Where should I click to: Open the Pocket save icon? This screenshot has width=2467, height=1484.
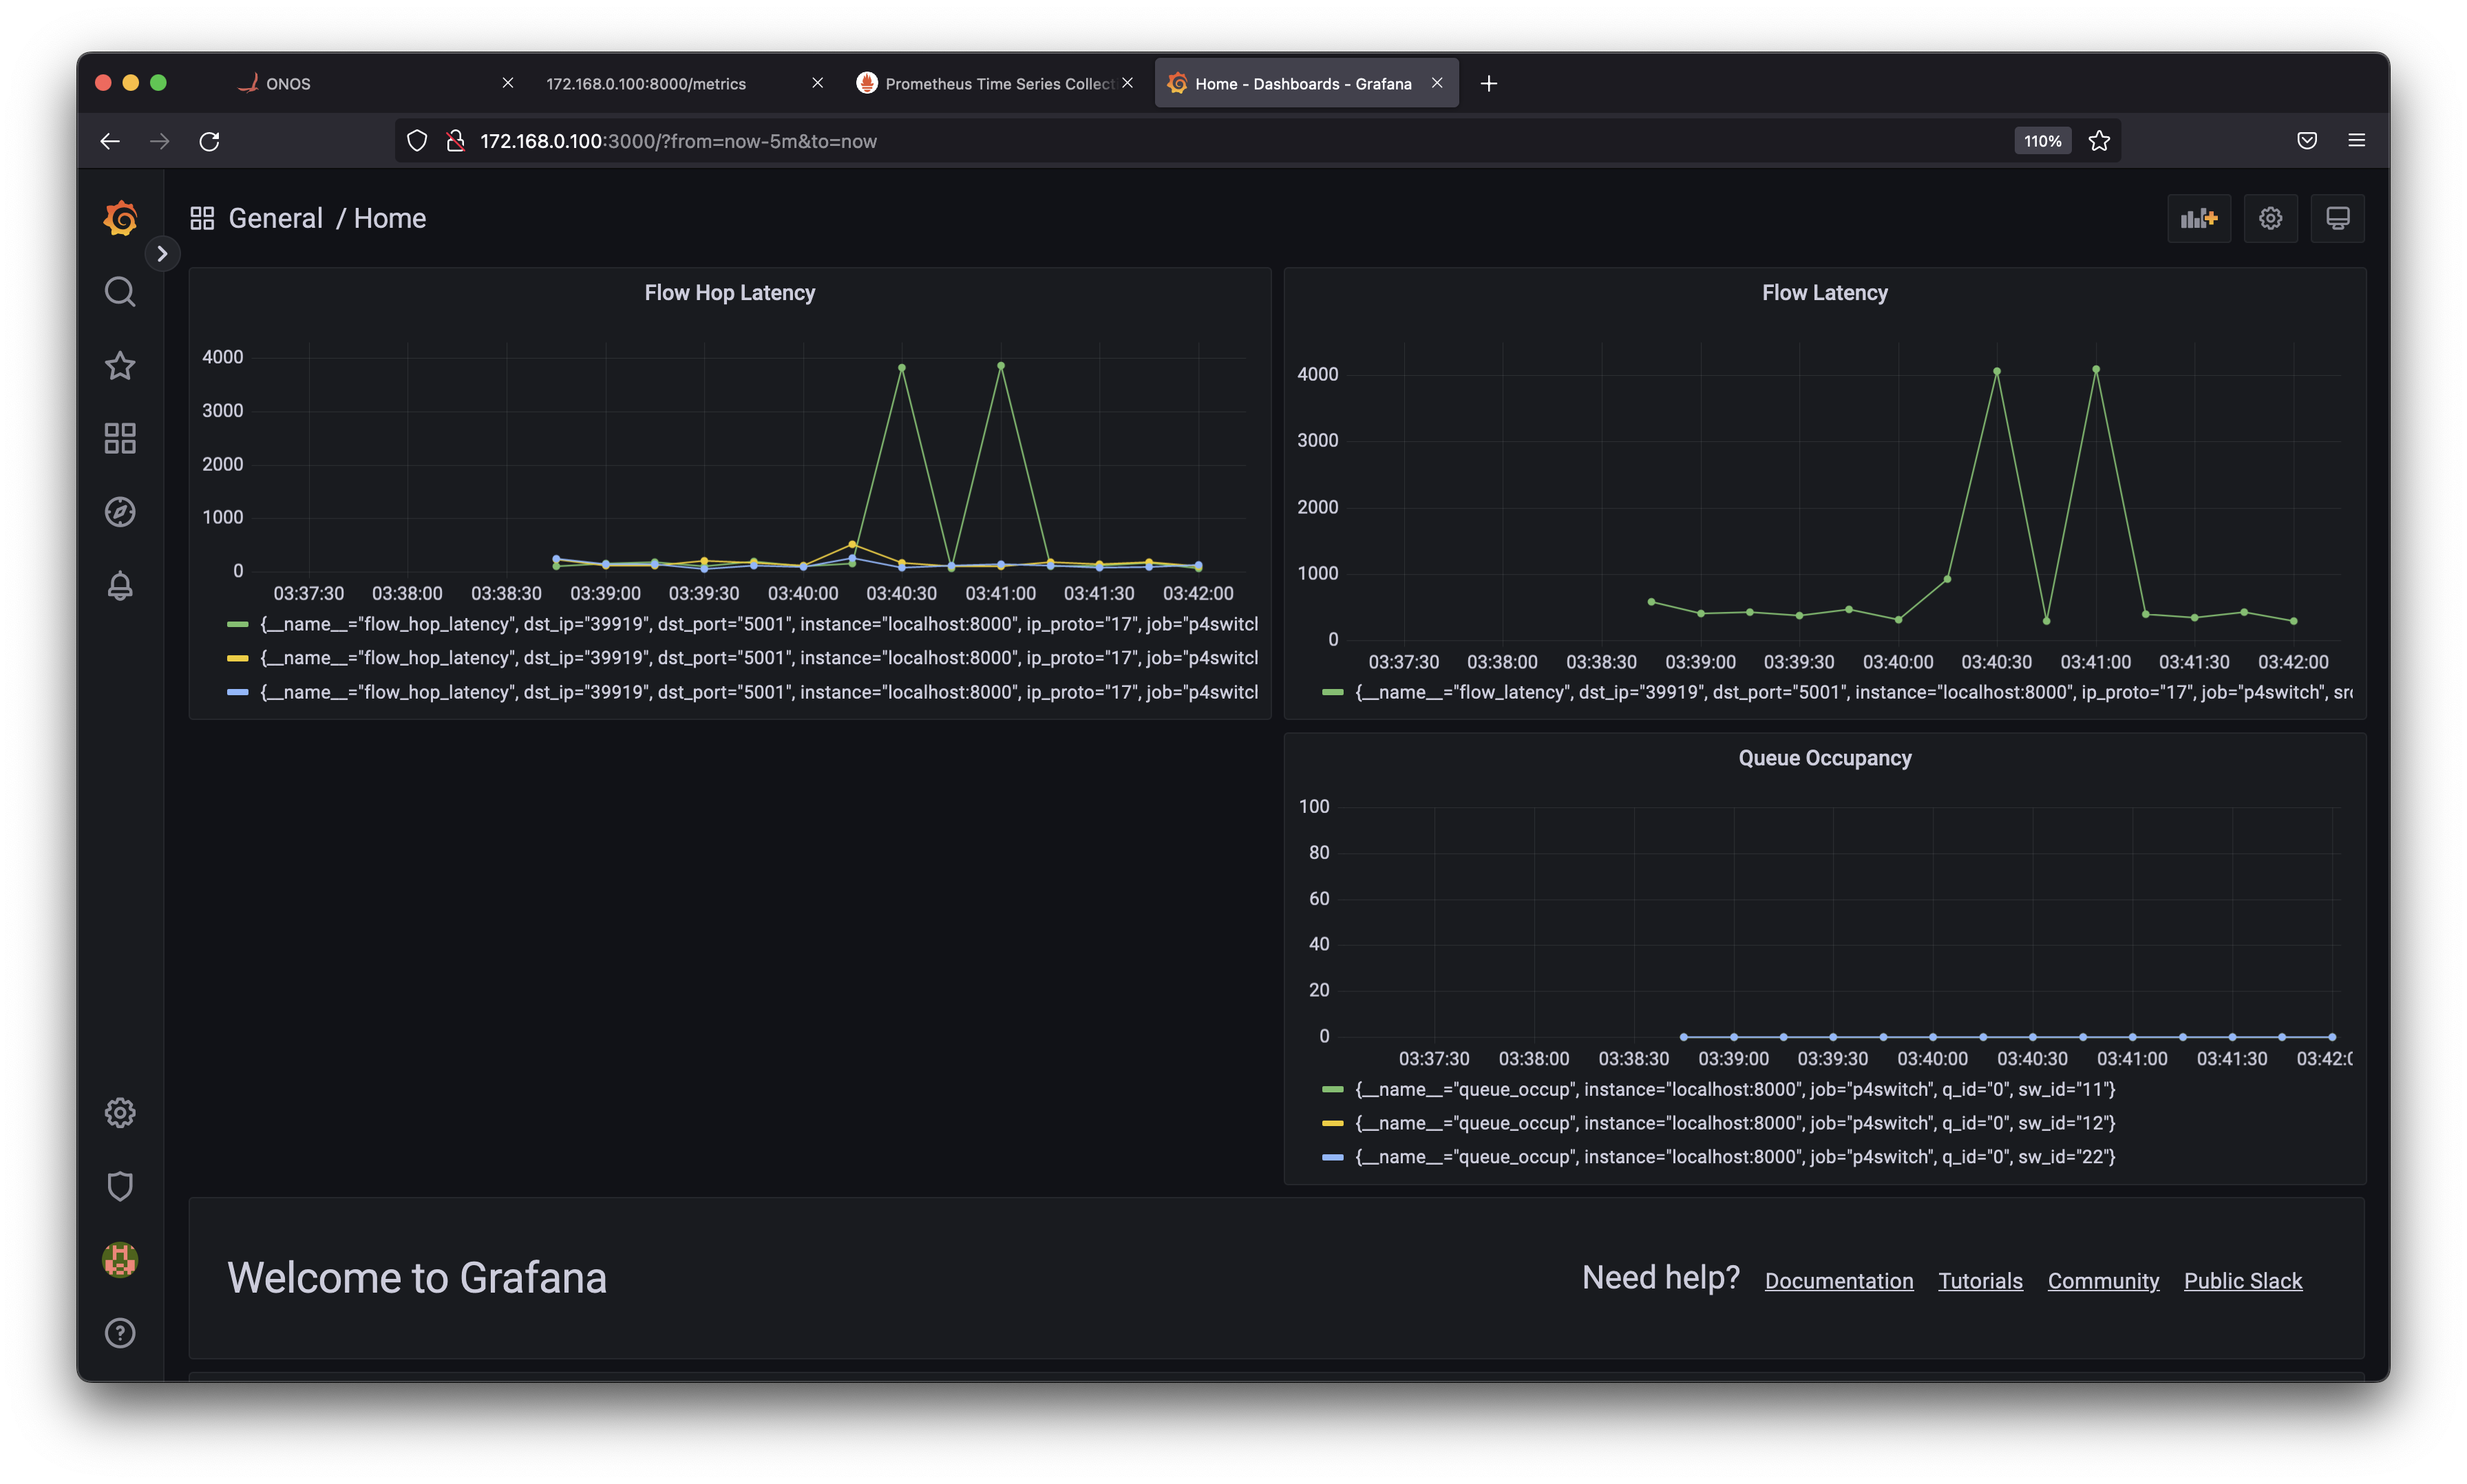point(2307,141)
